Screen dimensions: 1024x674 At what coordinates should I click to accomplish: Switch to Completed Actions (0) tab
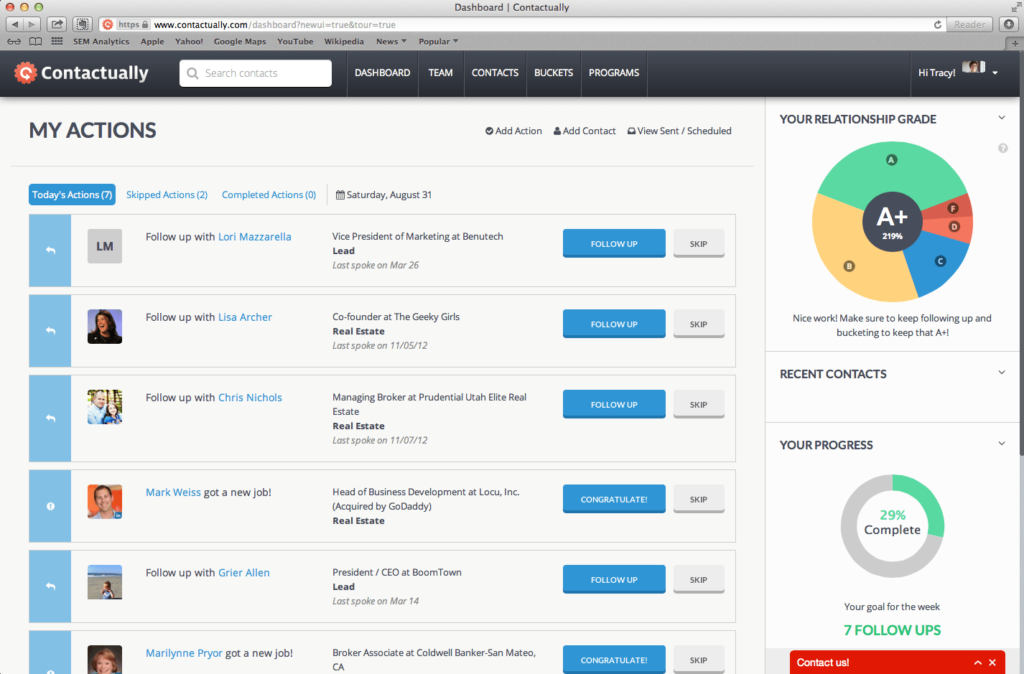[269, 195]
